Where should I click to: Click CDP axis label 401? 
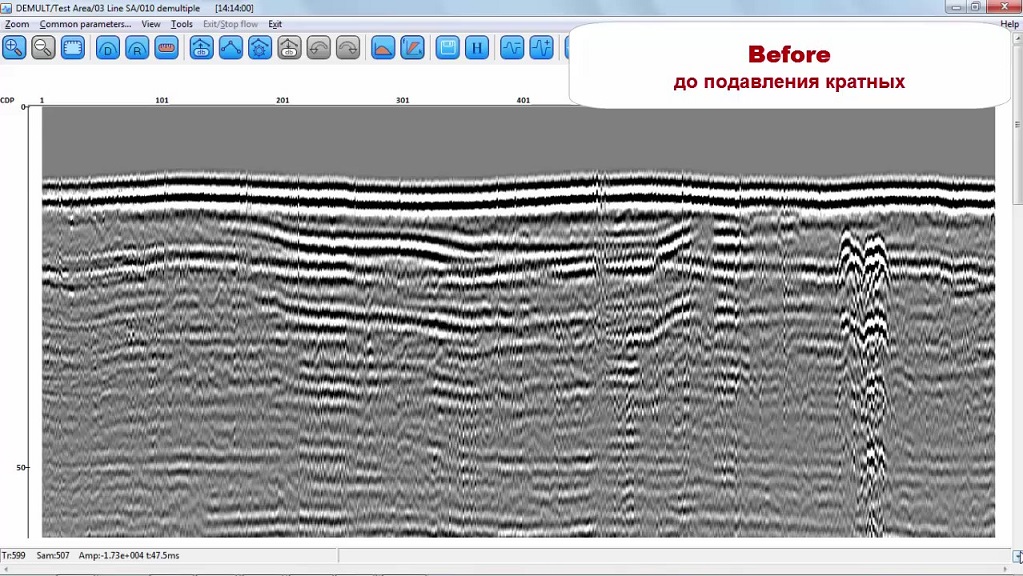pyautogui.click(x=523, y=100)
